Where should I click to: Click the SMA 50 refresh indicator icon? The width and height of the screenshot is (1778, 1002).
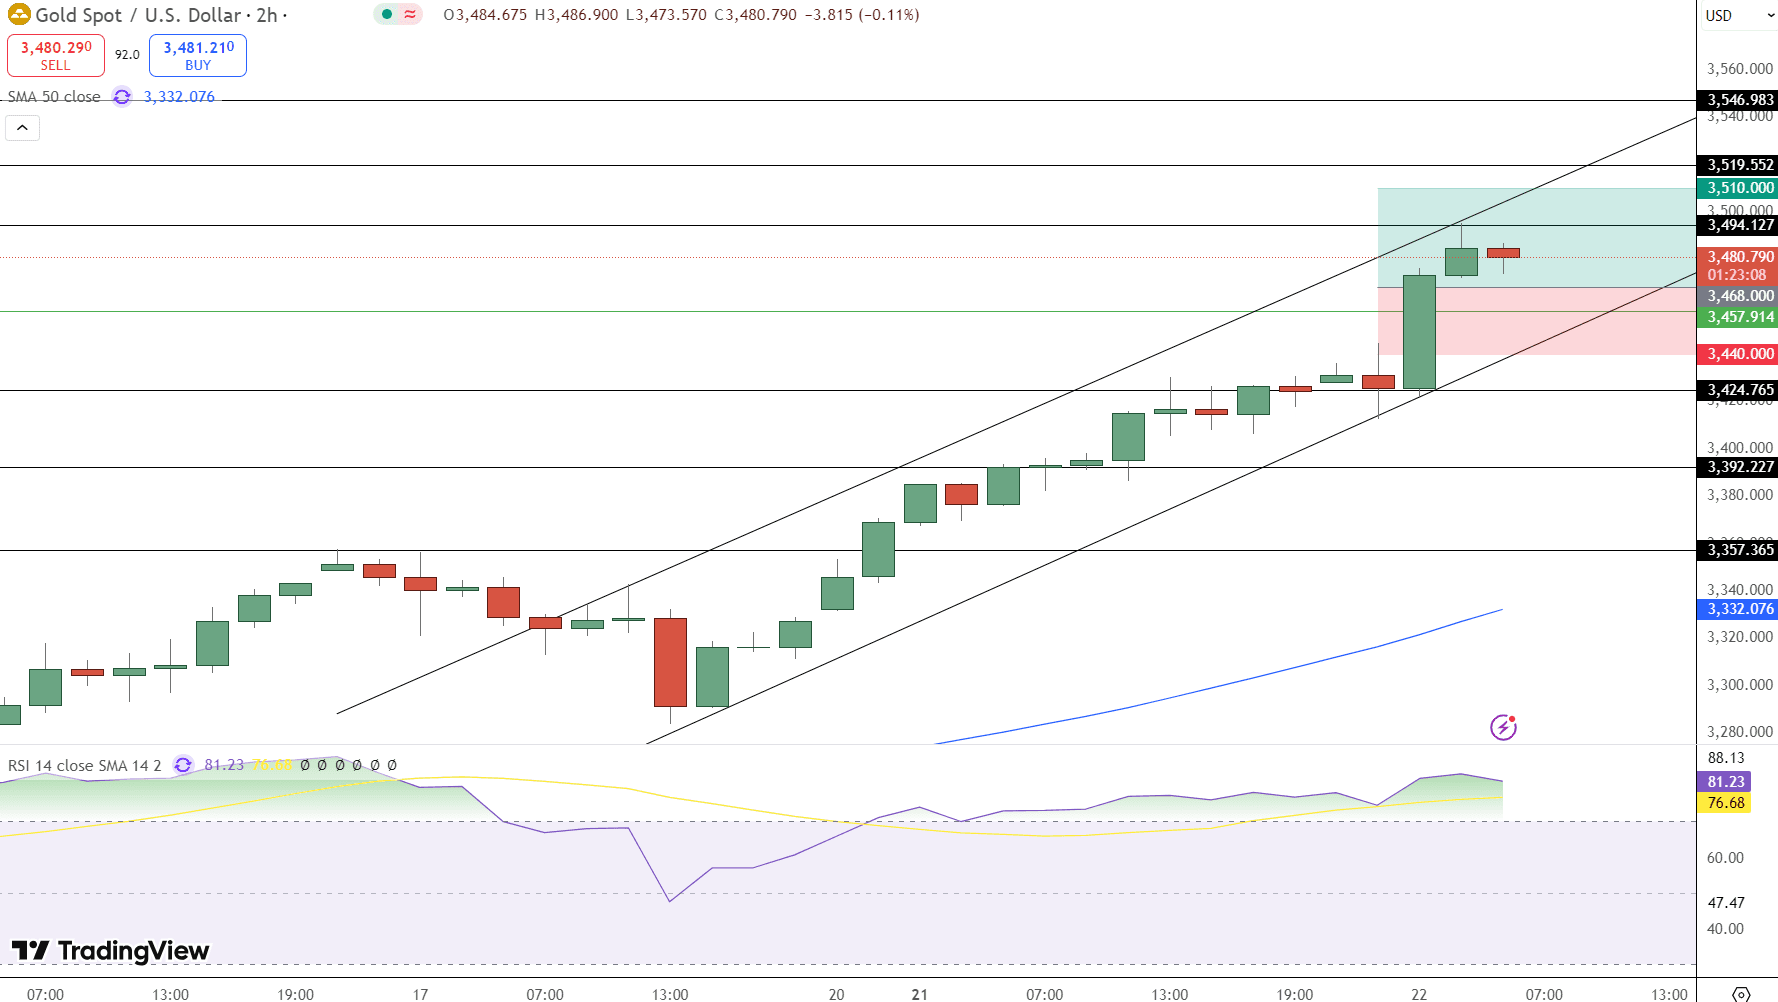click(x=122, y=97)
